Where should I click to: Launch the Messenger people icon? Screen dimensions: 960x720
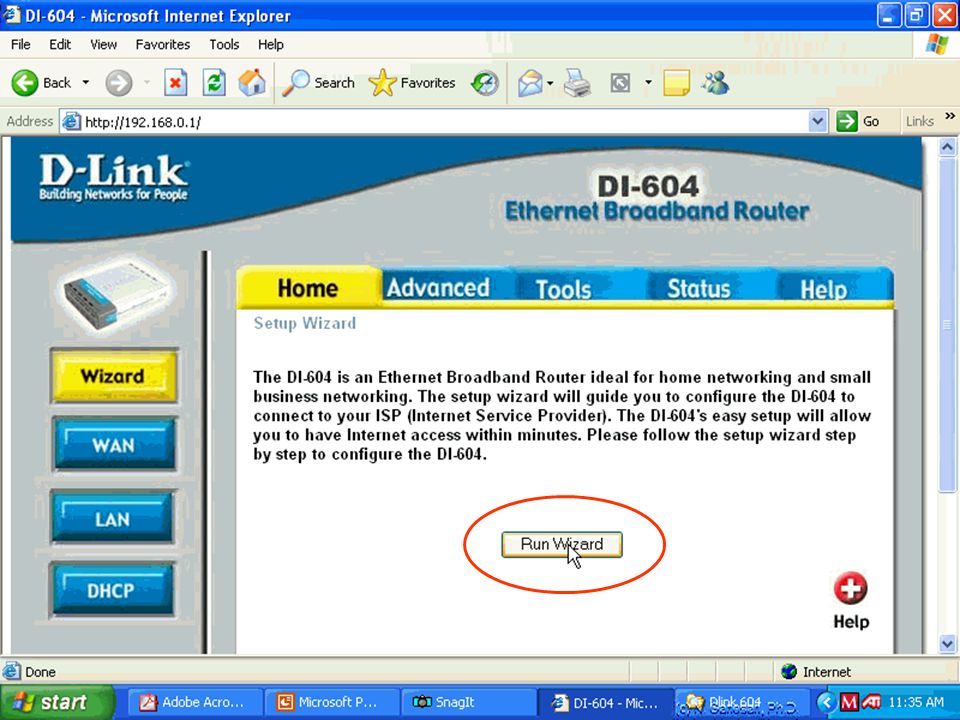(715, 83)
